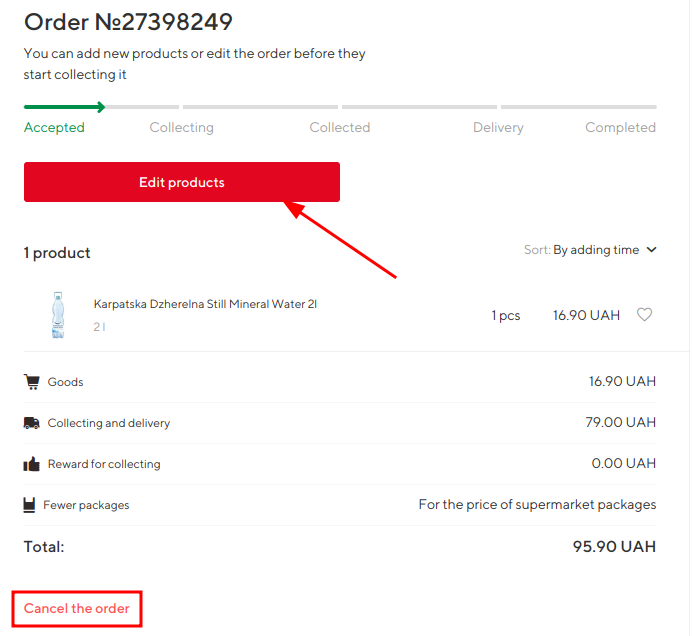Select the Collecting progress step
The image size is (692, 636).
pyautogui.click(x=181, y=128)
